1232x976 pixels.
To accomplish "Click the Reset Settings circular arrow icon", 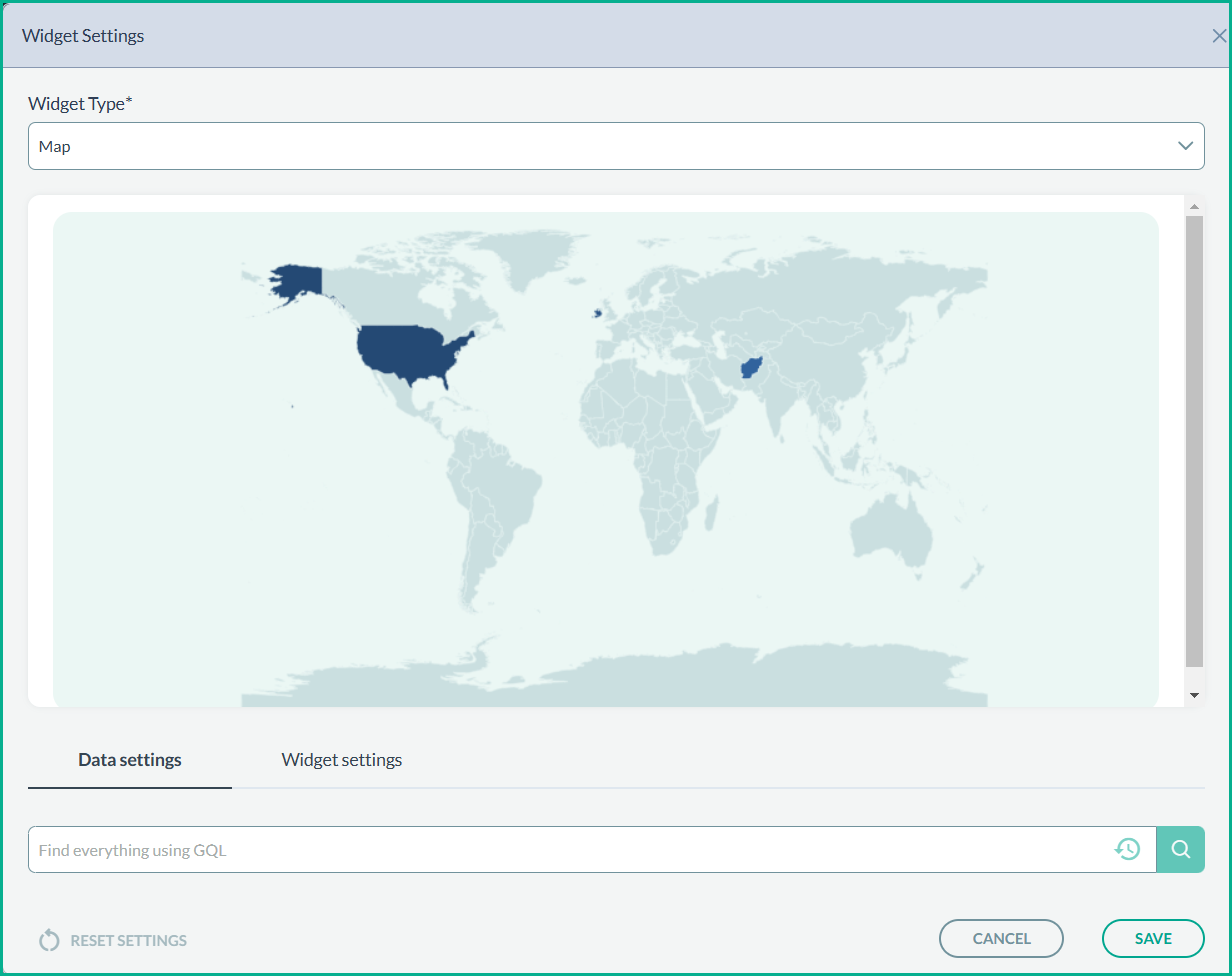I will tap(49, 940).
